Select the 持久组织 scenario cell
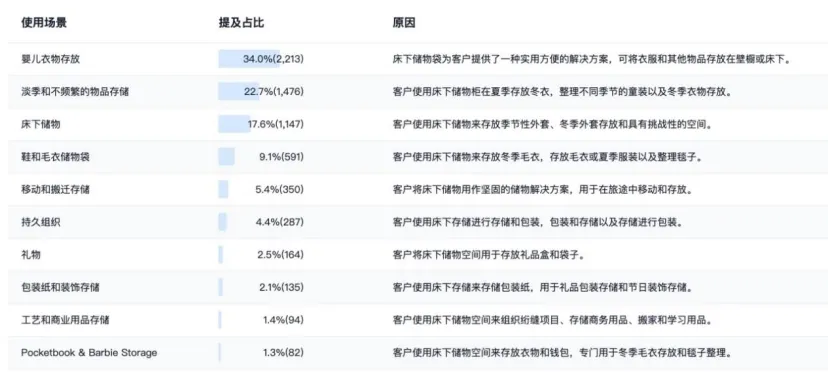Image resolution: width=828 pixels, height=389 pixels. point(41,222)
